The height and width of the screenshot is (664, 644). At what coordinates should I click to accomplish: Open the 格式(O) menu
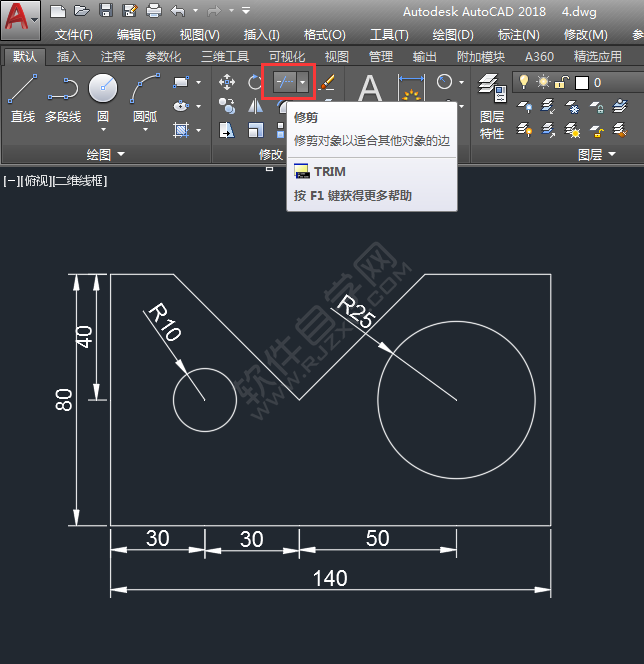[x=325, y=35]
